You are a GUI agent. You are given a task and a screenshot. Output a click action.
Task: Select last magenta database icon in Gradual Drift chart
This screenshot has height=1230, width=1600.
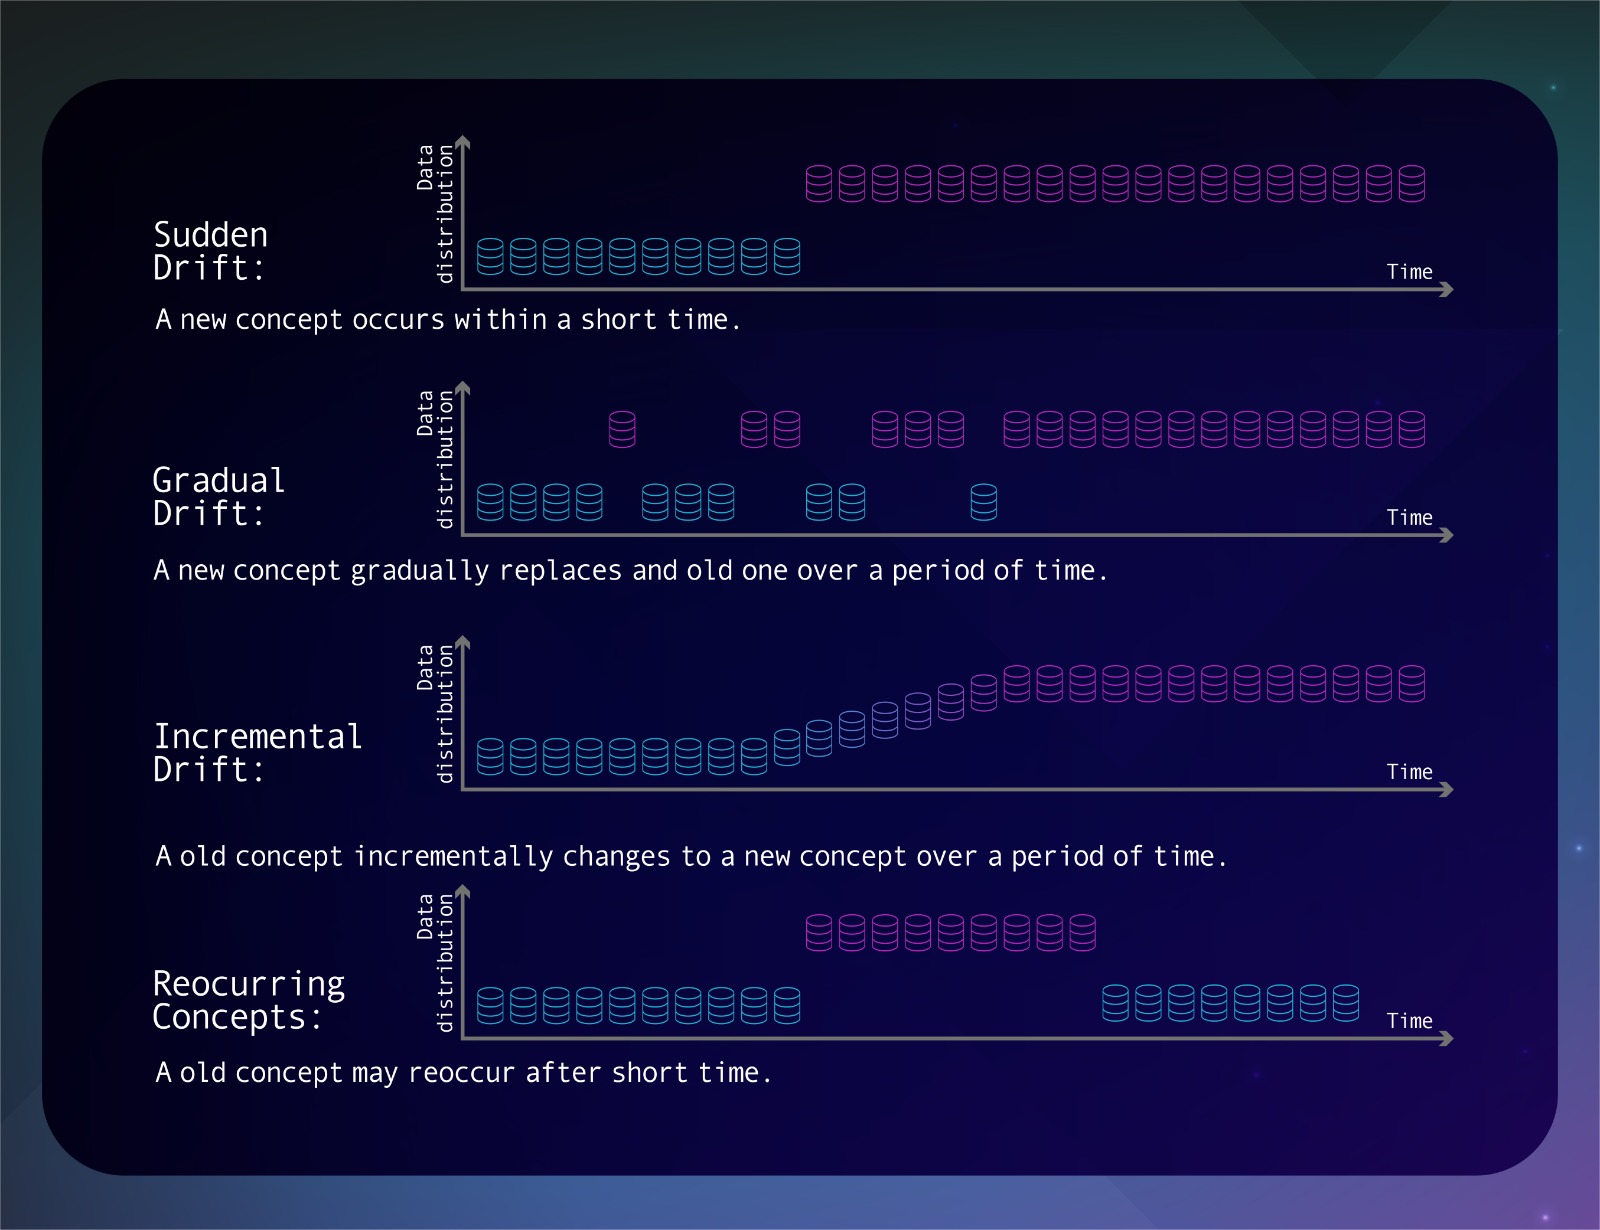click(x=1412, y=429)
